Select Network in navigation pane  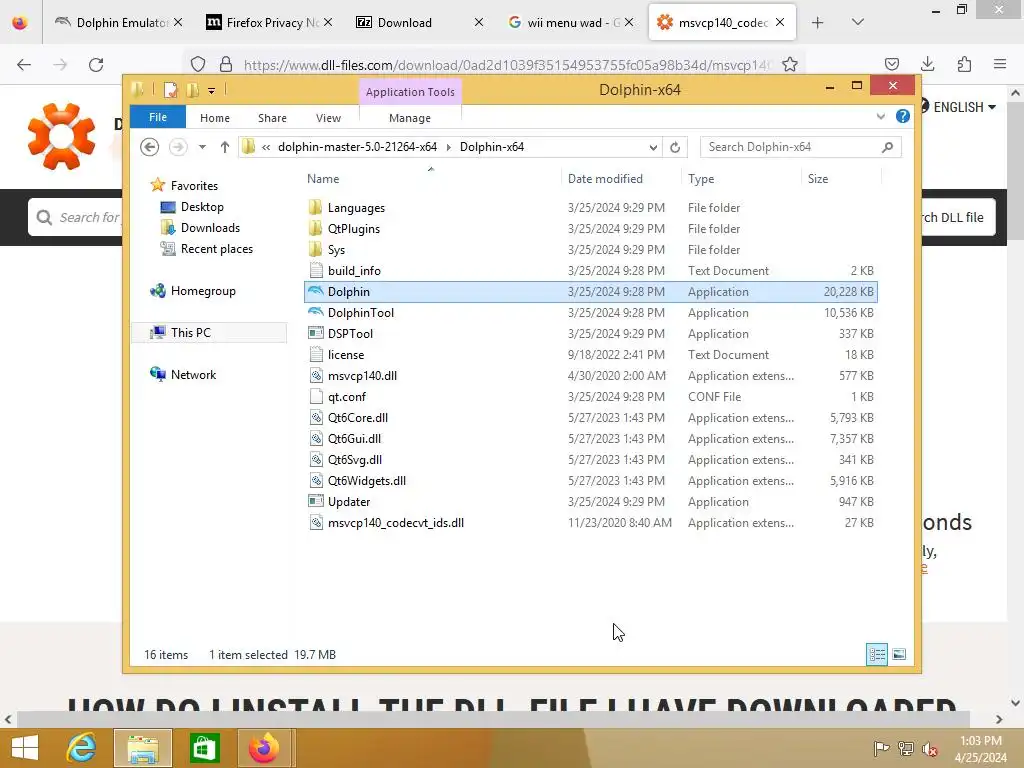pos(193,375)
